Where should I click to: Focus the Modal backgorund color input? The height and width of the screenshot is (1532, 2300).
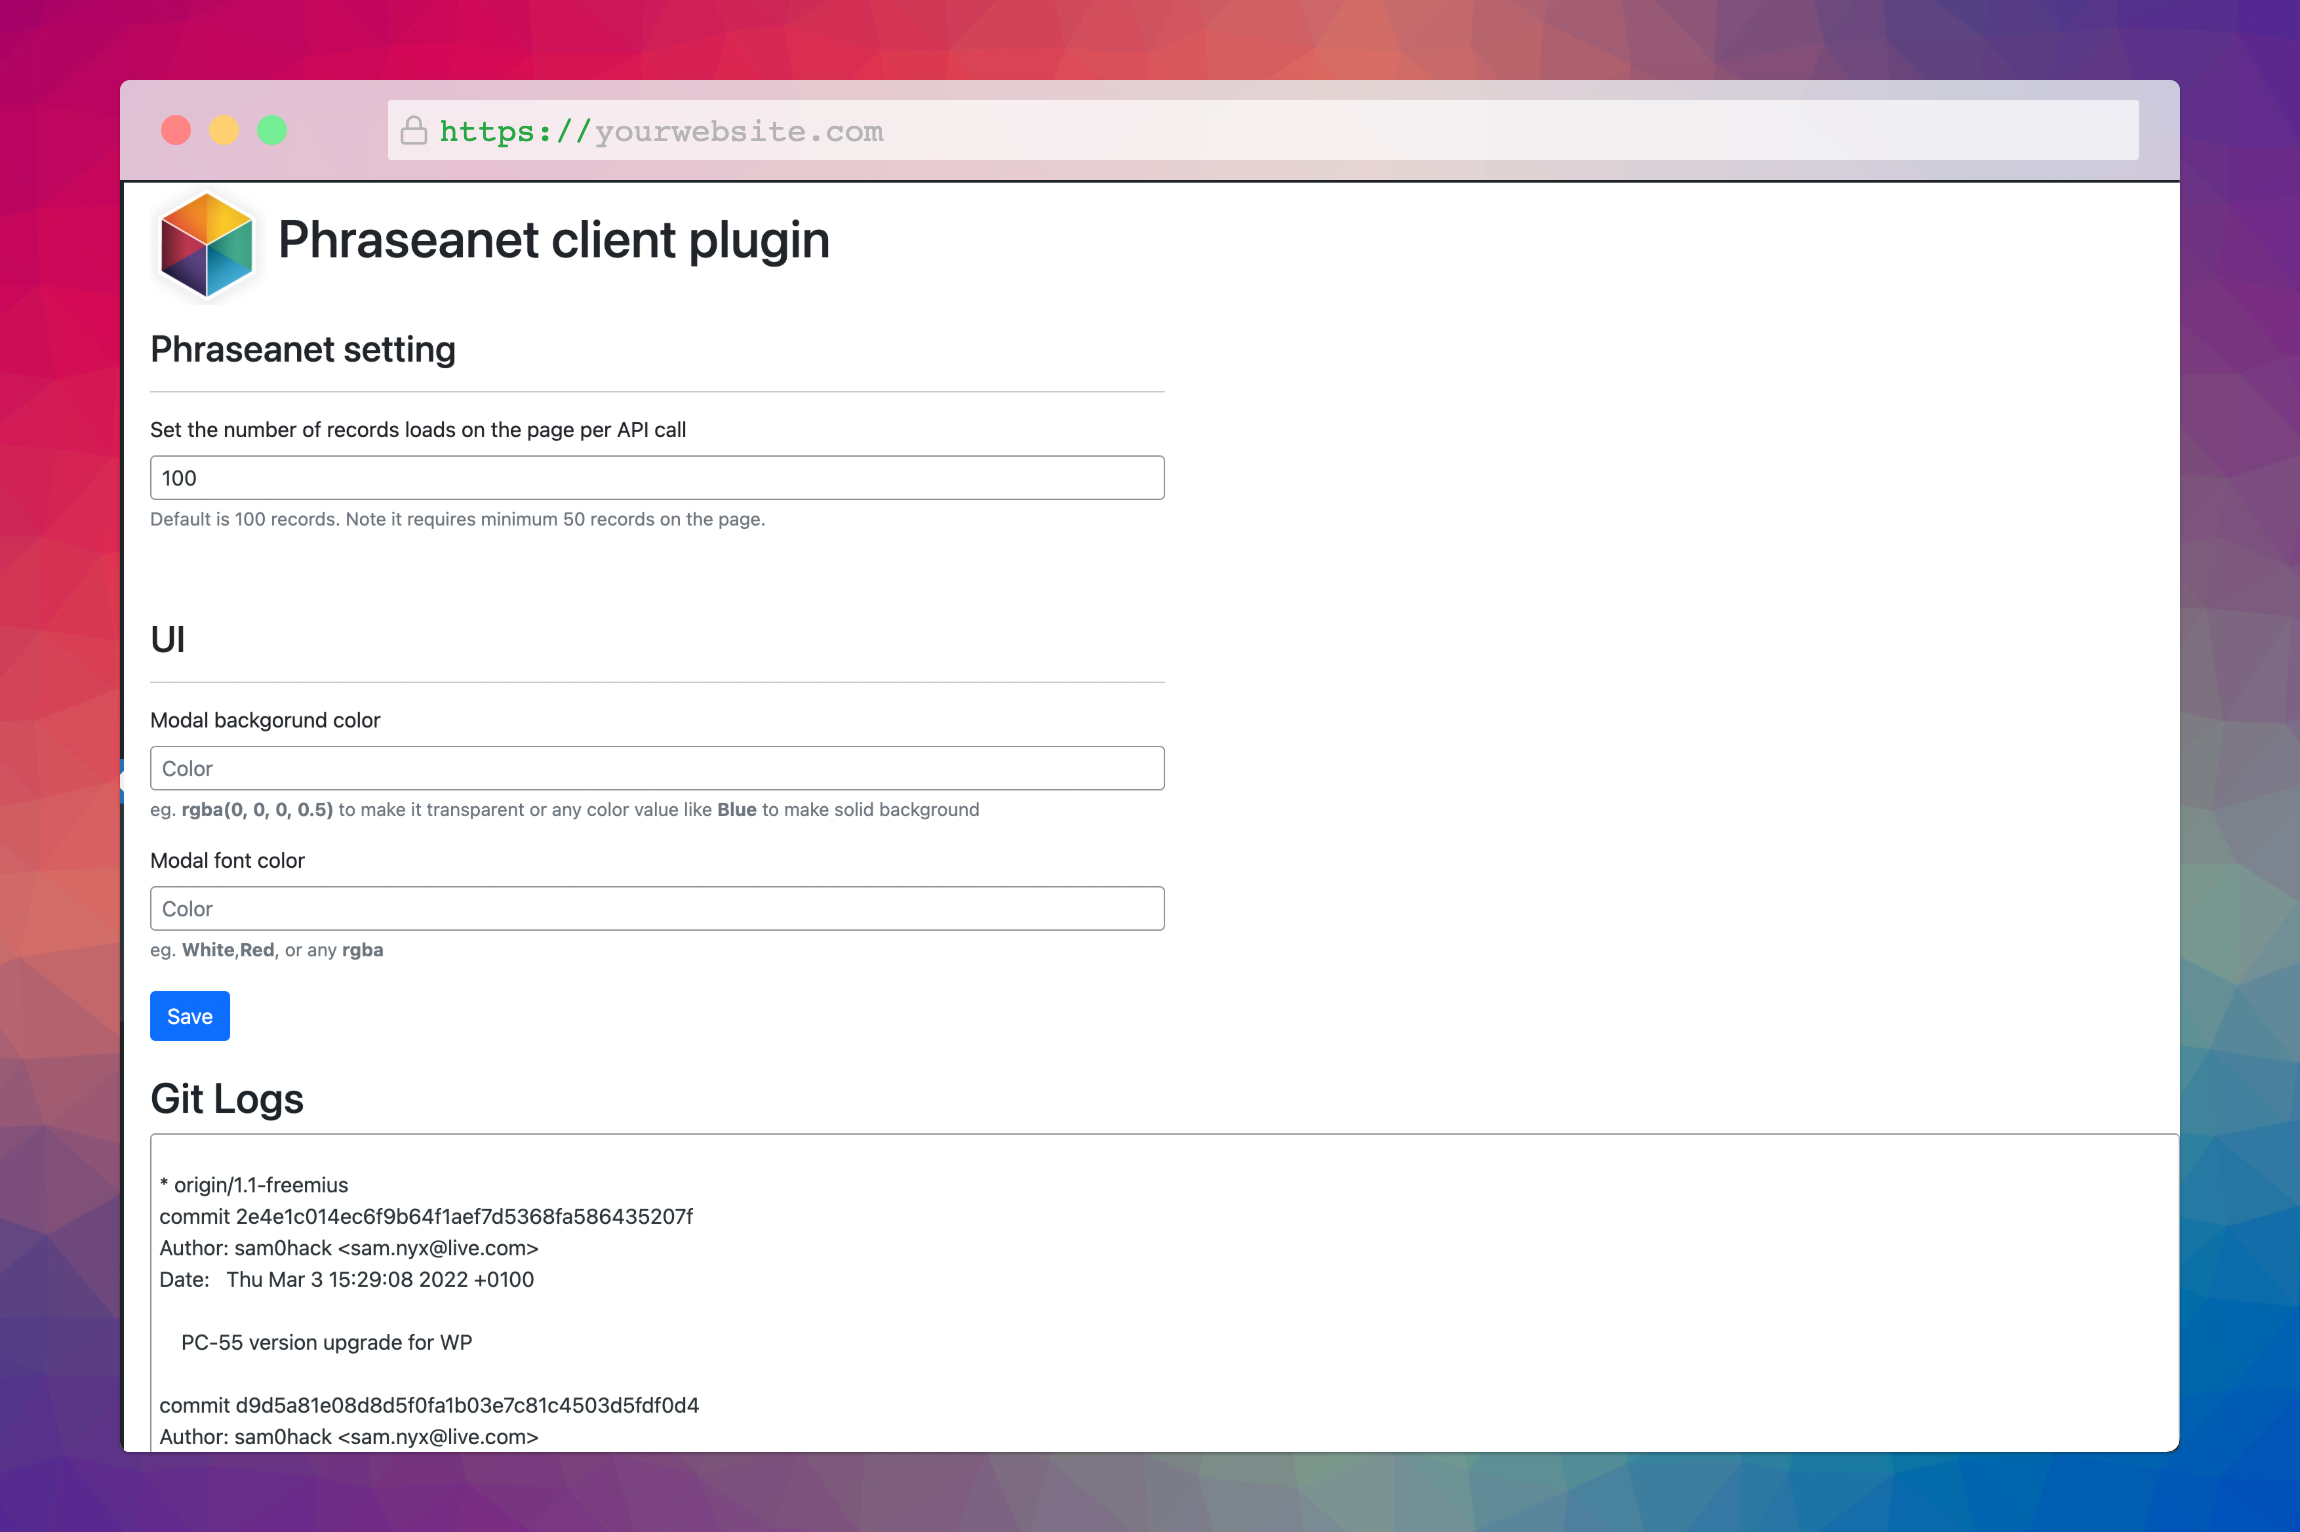[657, 768]
